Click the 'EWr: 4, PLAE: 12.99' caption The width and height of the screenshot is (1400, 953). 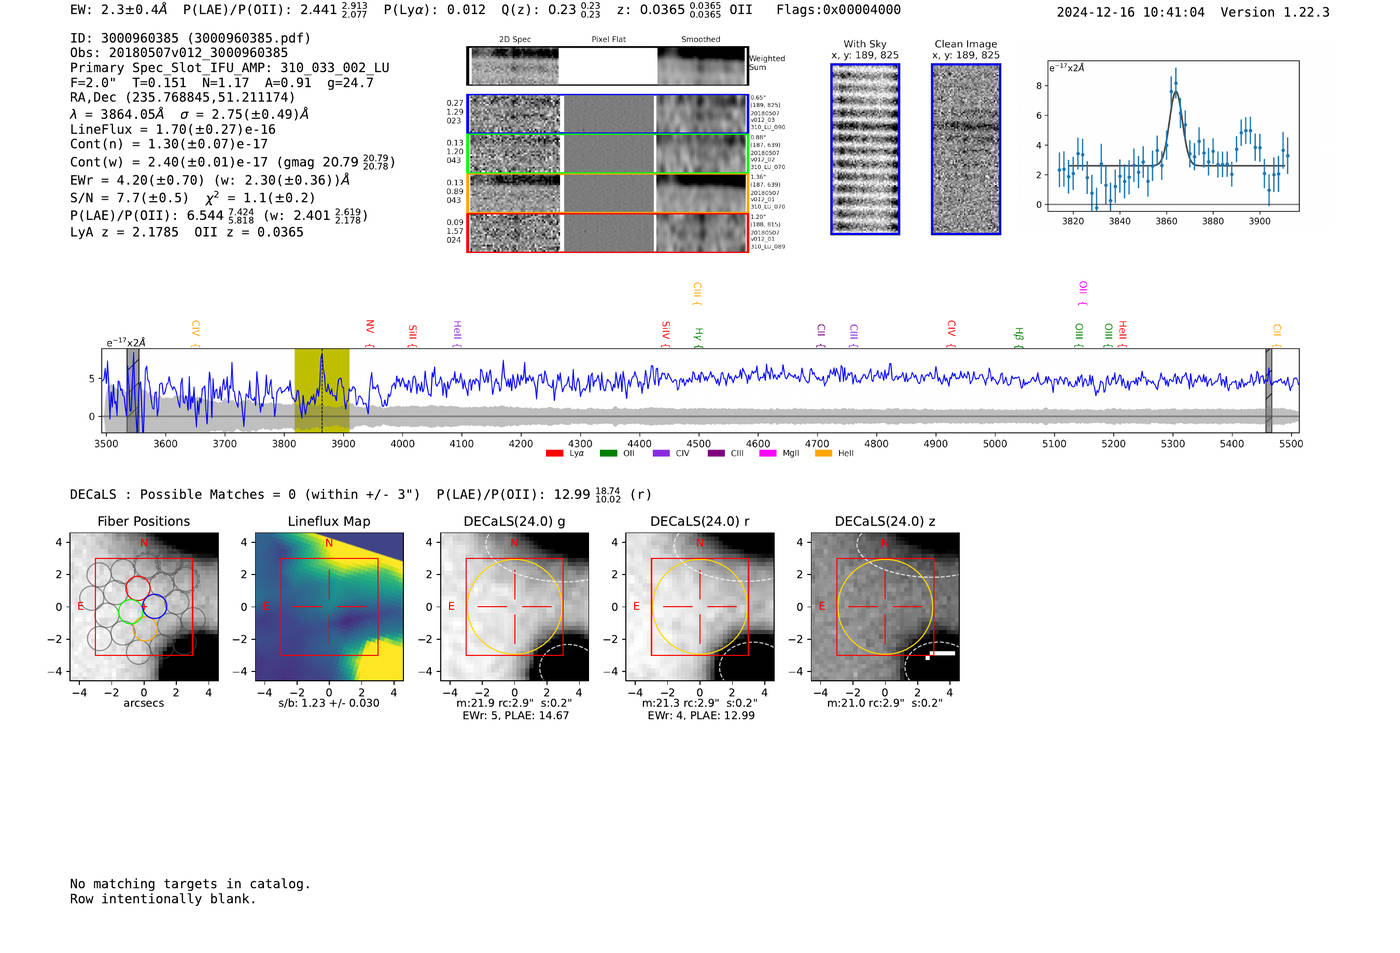tap(700, 715)
